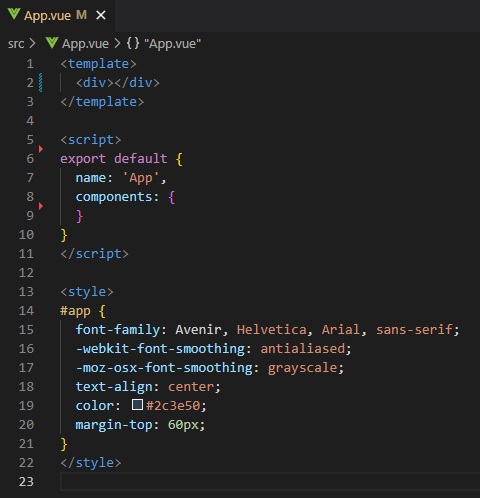
Task: Click the closing </template> tag
Action: [102, 102]
